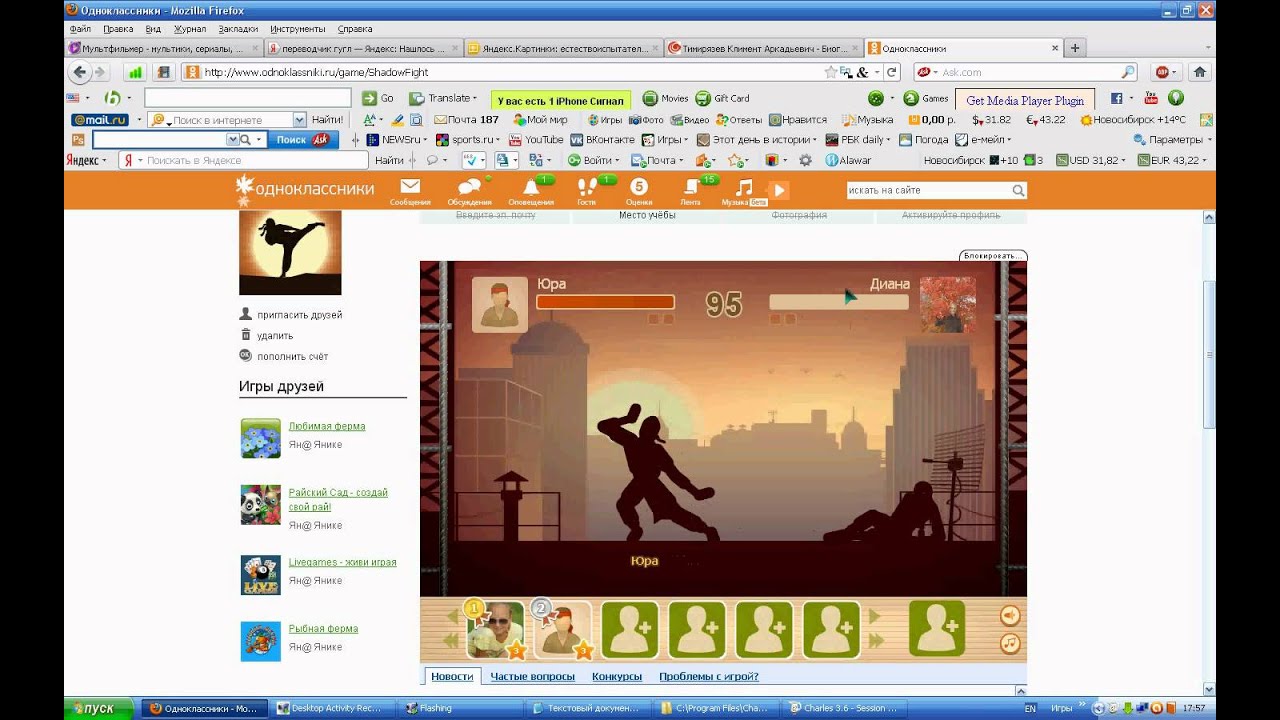Image resolution: width=1280 pixels, height=720 pixels.
Task: Click first add-friend slot in game bar
Action: pyautogui.click(x=630, y=629)
